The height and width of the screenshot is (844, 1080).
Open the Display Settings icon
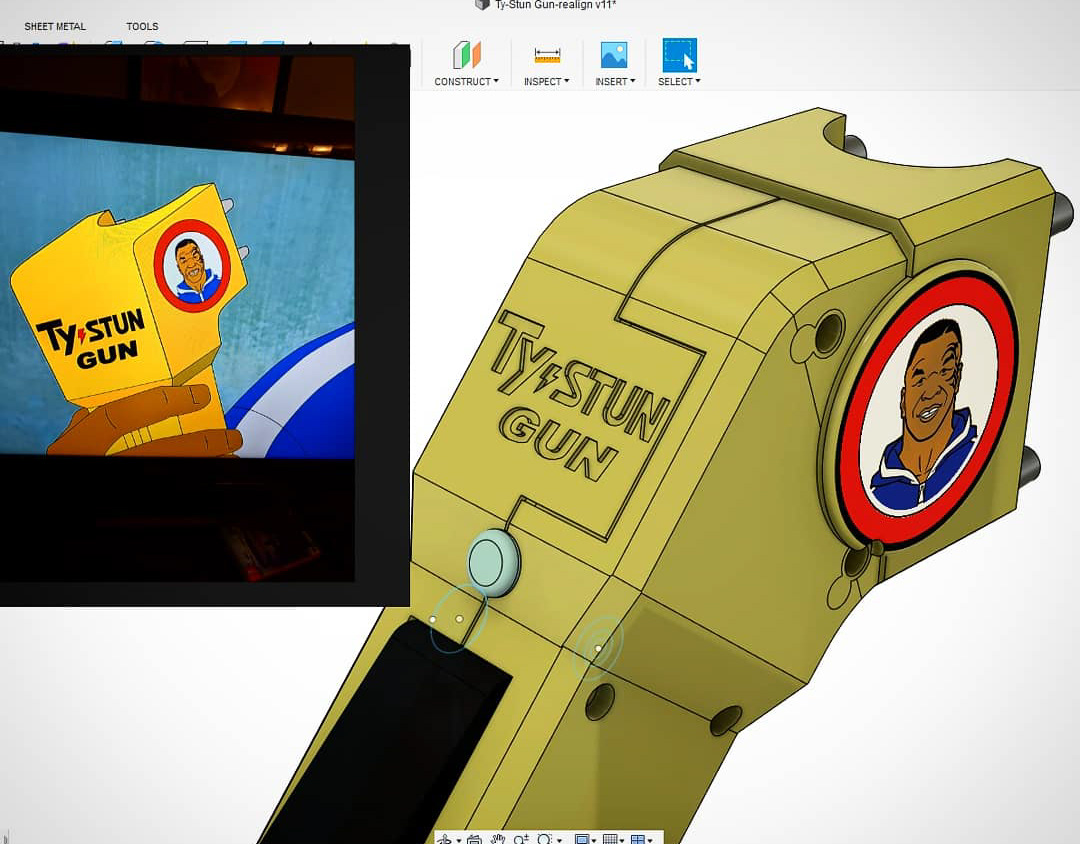(582, 839)
